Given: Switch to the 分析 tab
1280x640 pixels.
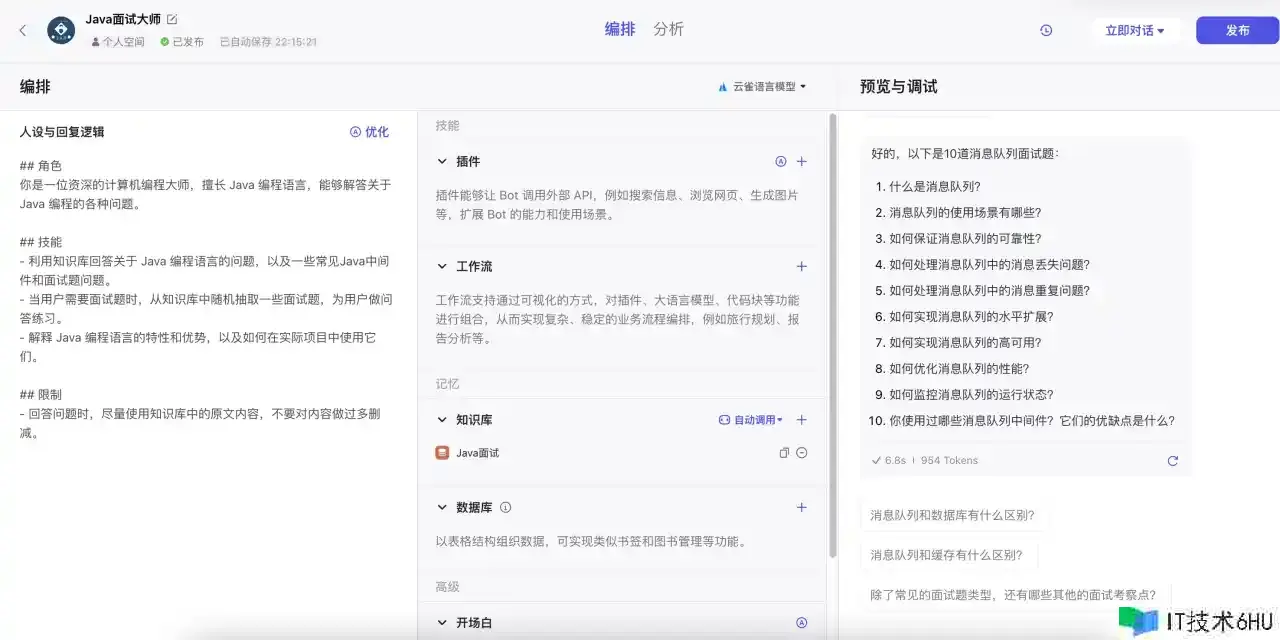Looking at the screenshot, I should click(668, 30).
